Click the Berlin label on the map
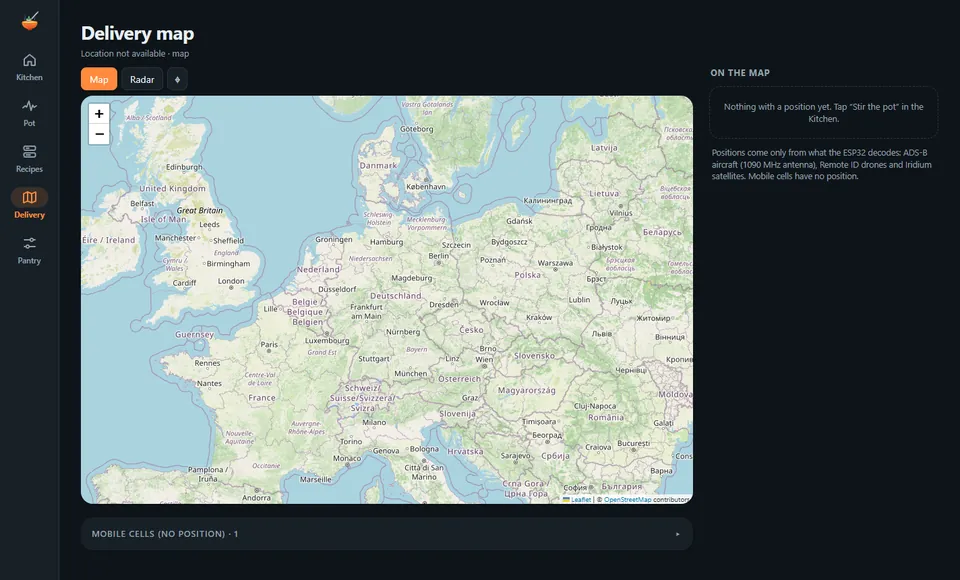960x580 pixels. [438, 255]
